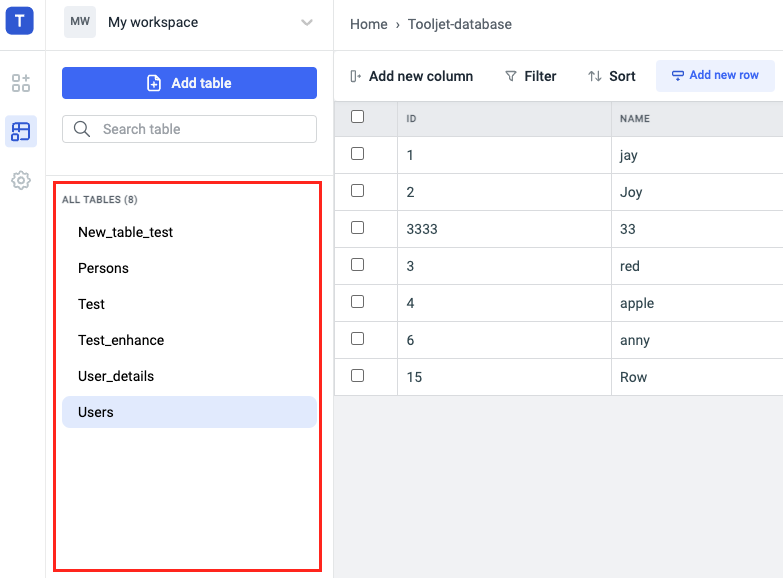Viewport: 783px width, 578px height.
Task: Check the row with name jay
Action: tap(358, 154)
